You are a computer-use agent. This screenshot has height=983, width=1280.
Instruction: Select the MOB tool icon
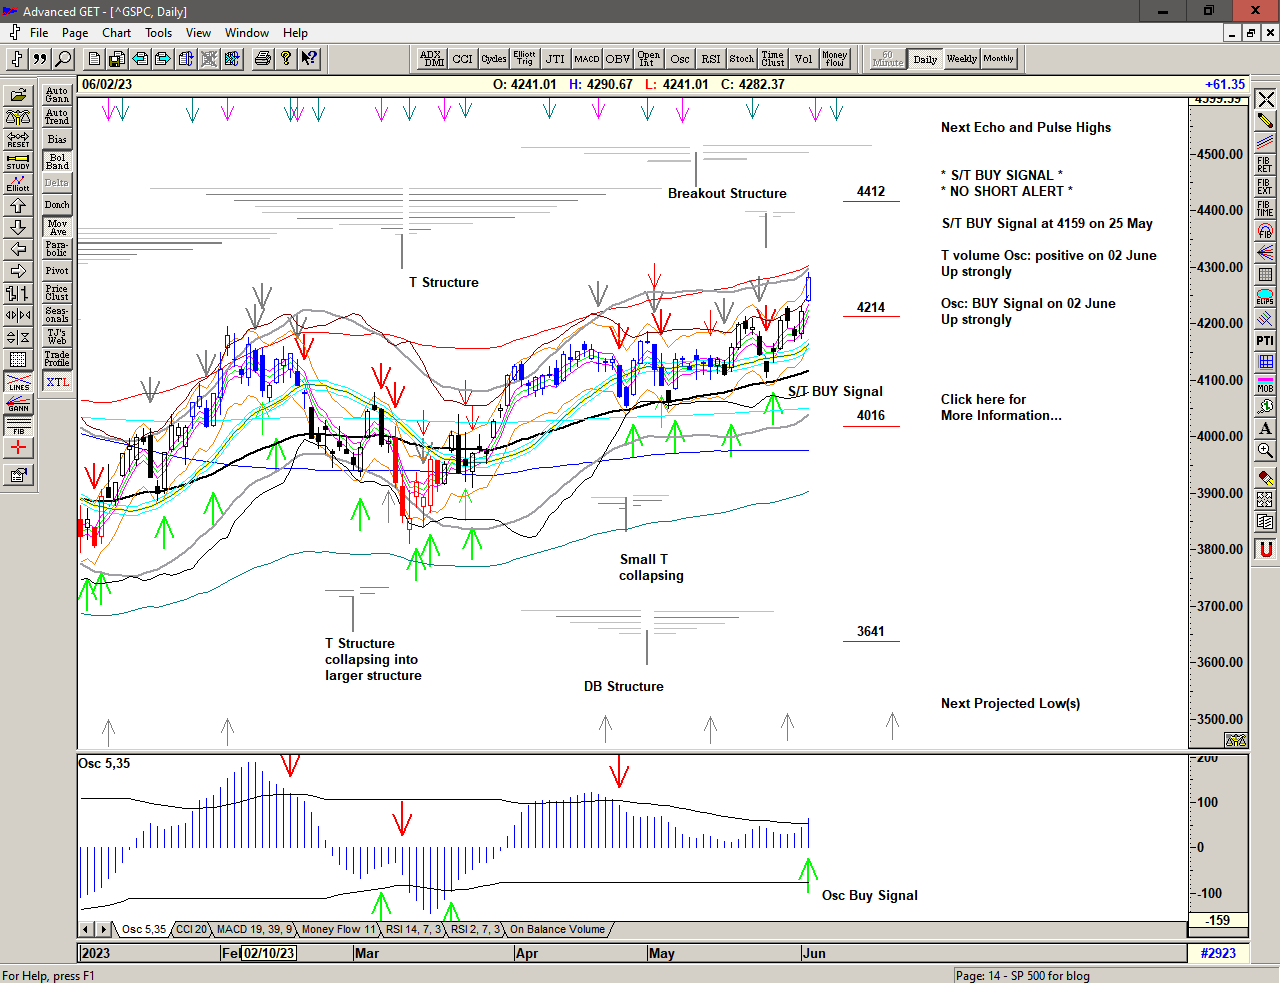click(1265, 384)
